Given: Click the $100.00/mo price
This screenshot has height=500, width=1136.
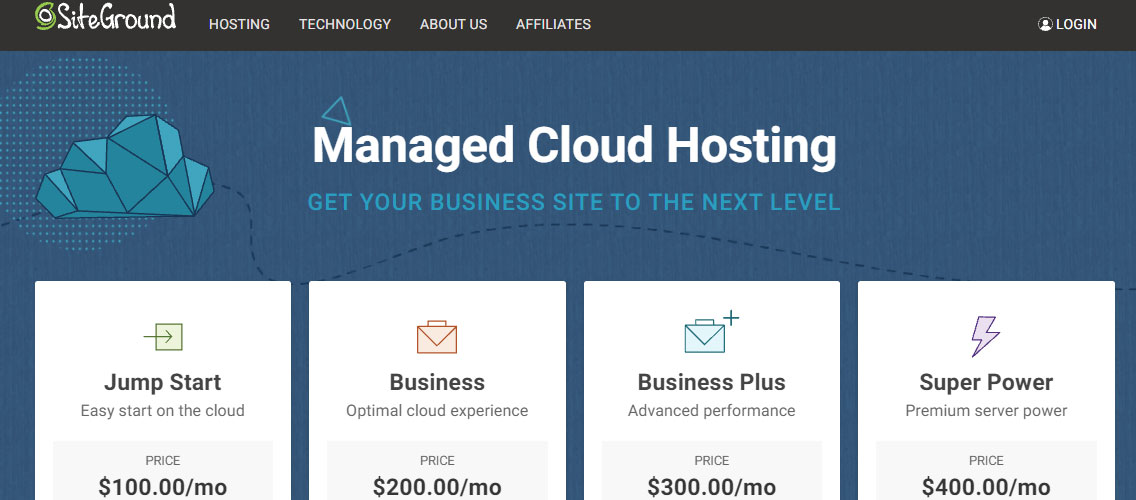Looking at the screenshot, I should pos(163,487).
